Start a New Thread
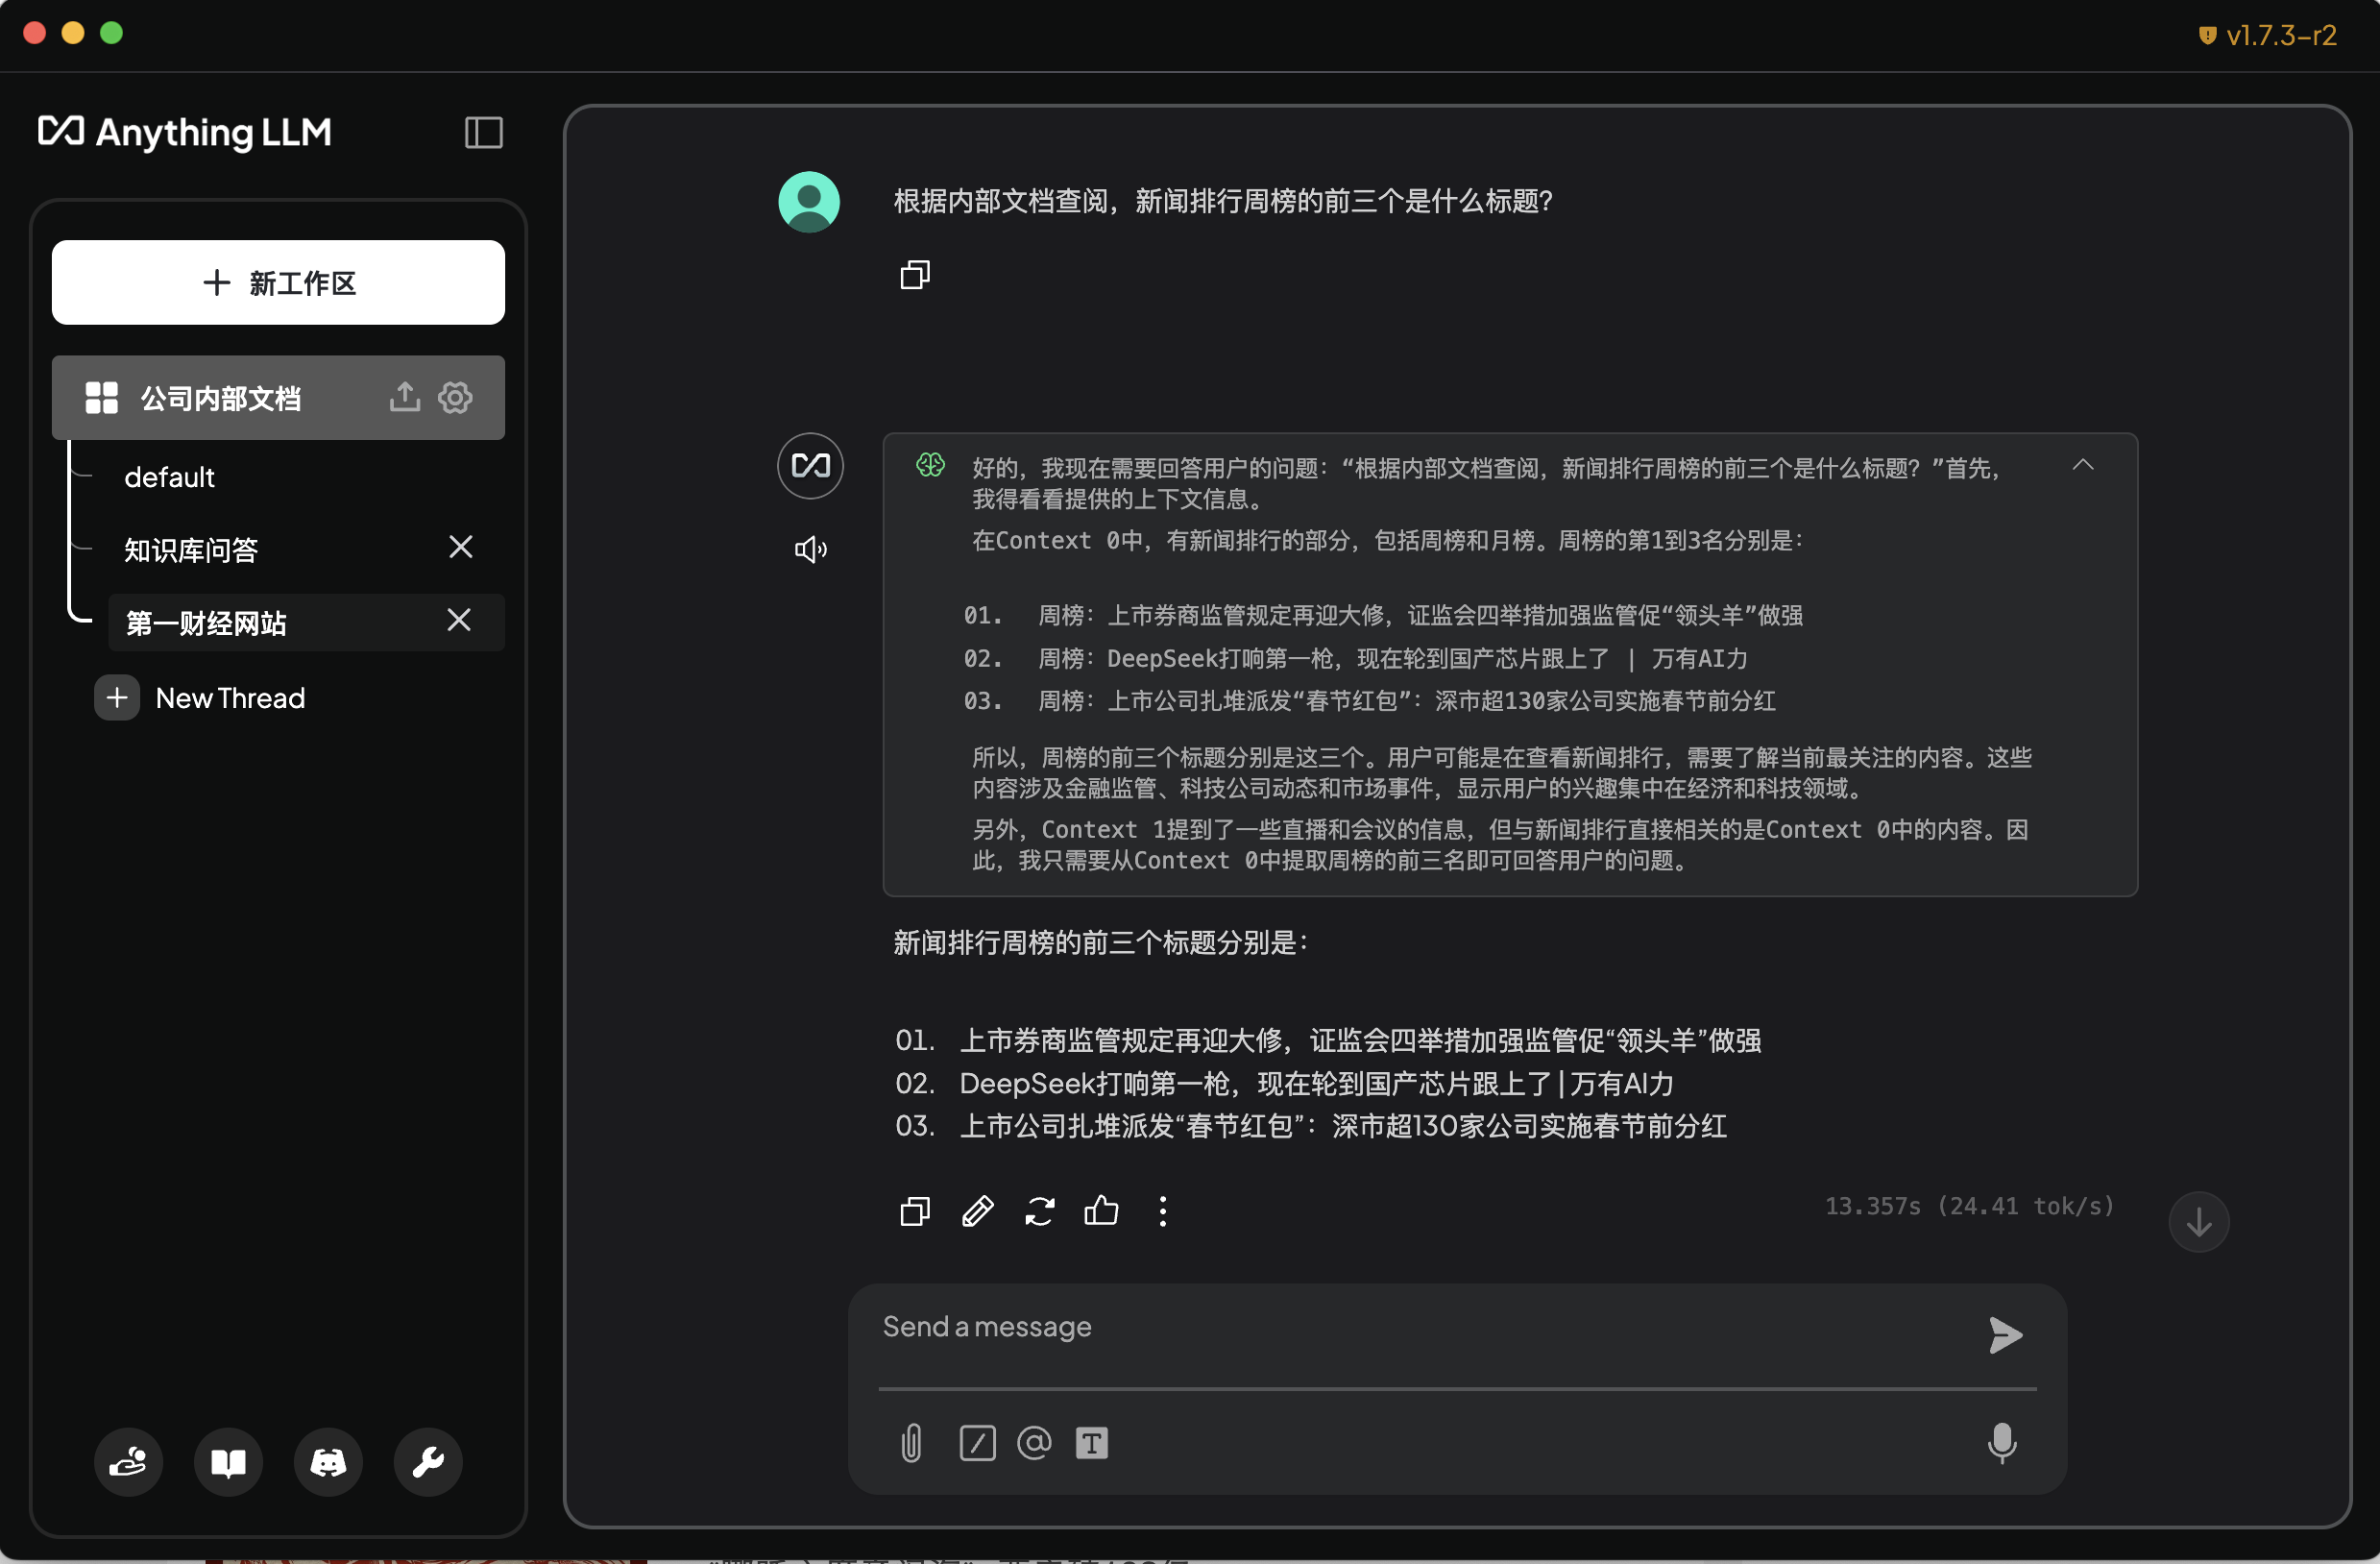This screenshot has width=2380, height=1564. pyautogui.click(x=230, y=698)
